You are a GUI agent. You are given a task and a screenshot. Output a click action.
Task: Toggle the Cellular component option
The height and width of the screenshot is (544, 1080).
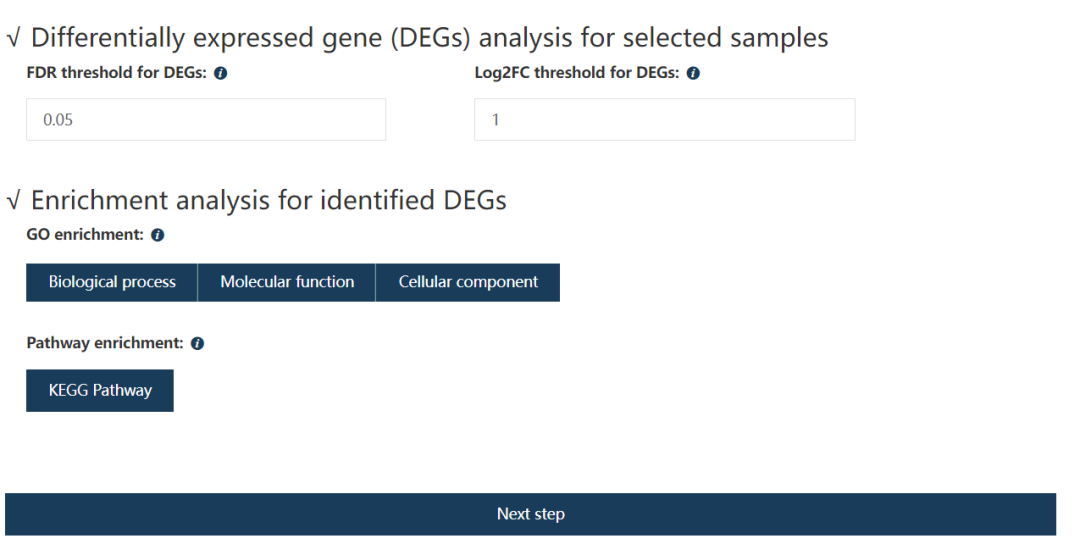[468, 282]
